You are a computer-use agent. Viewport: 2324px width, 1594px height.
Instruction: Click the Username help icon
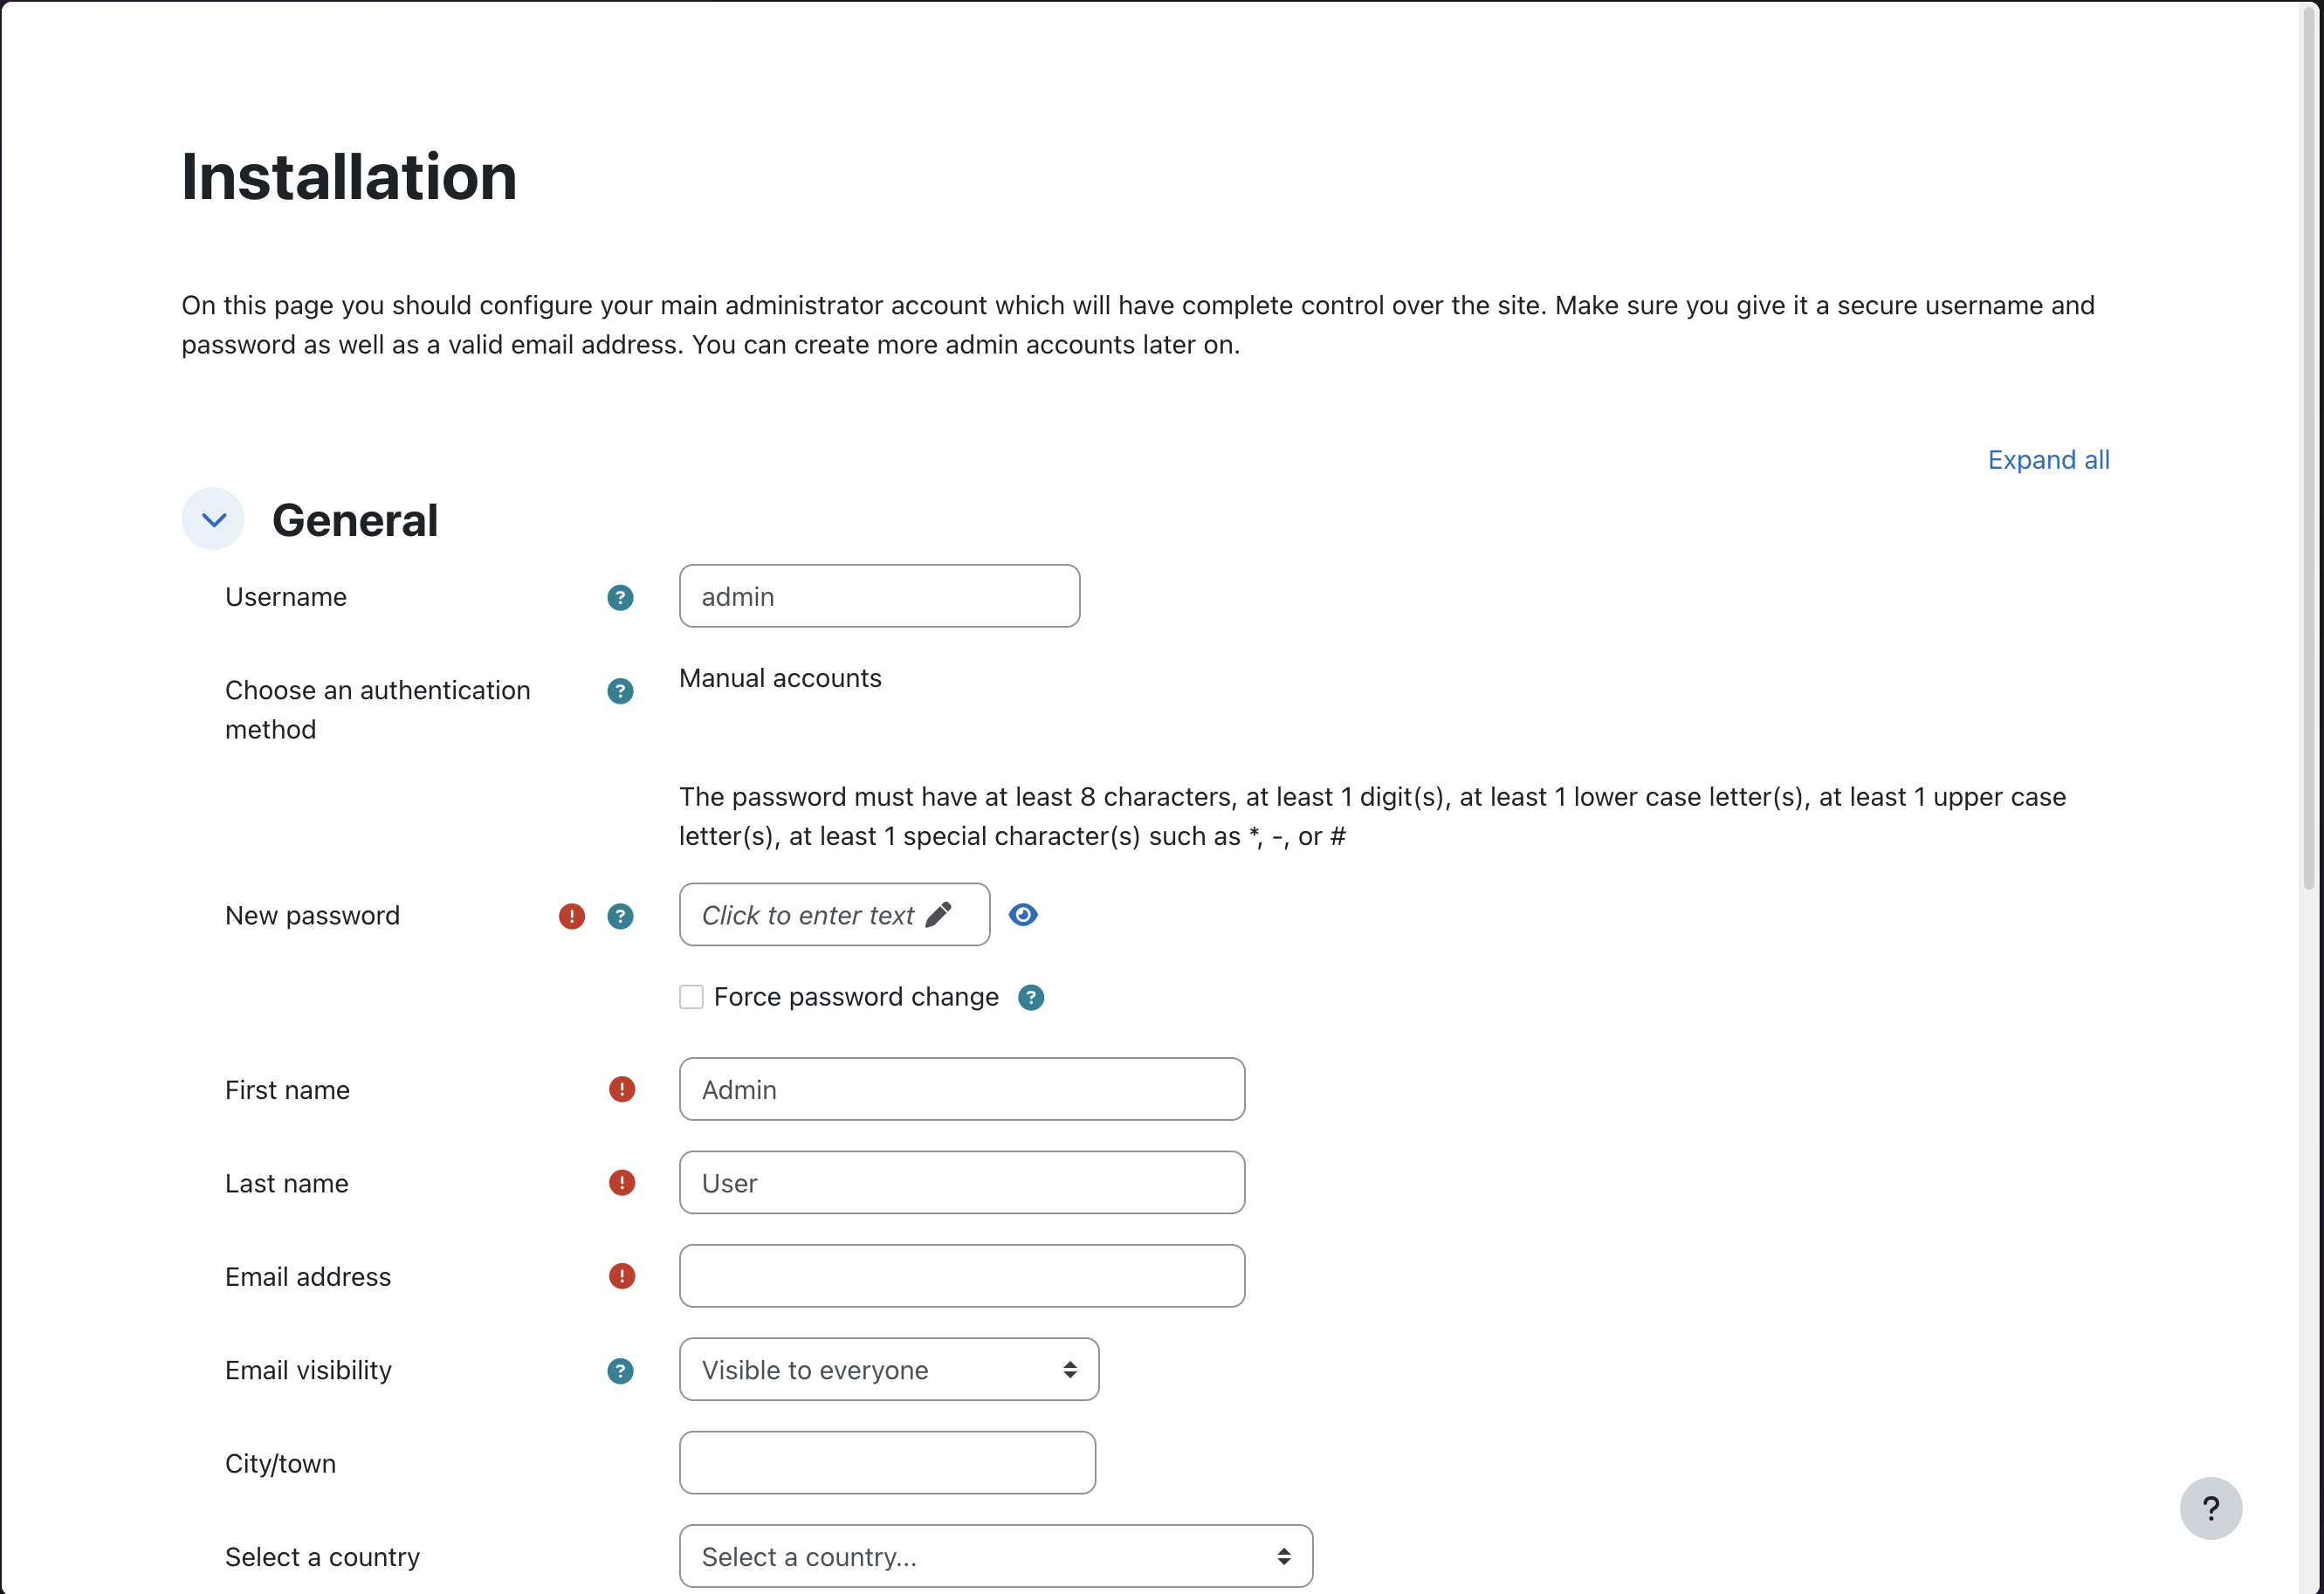(x=620, y=597)
